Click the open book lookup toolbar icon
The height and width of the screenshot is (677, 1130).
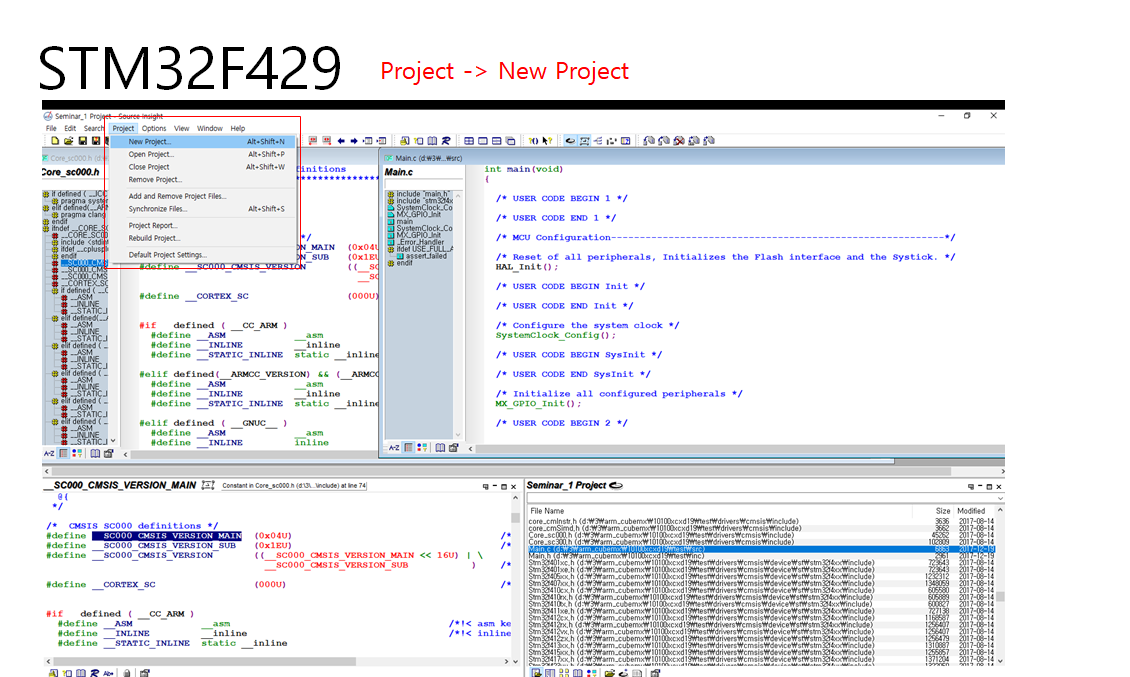(x=432, y=141)
